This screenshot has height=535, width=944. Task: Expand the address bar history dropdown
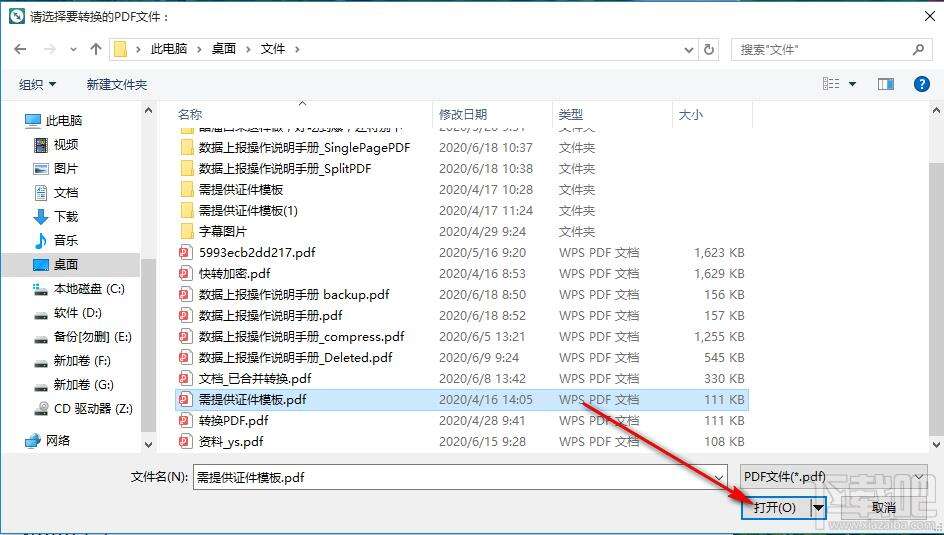pyautogui.click(x=689, y=50)
